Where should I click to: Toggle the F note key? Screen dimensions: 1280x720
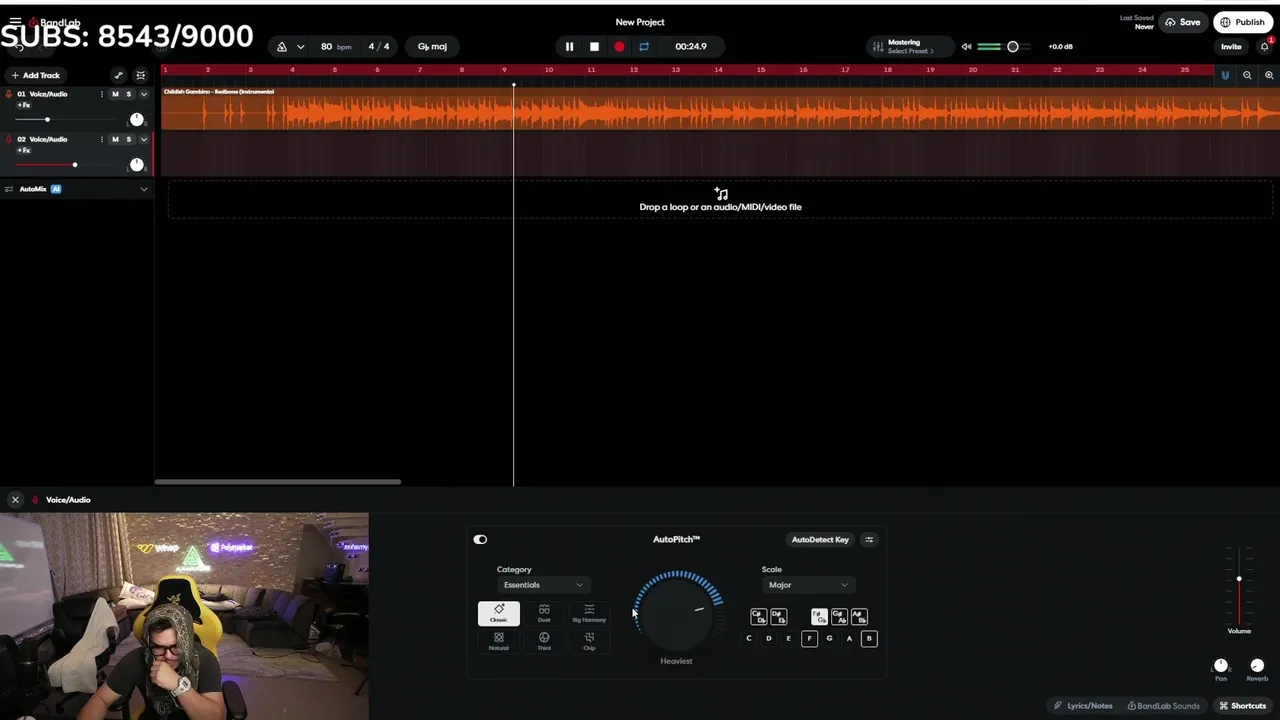pos(809,638)
